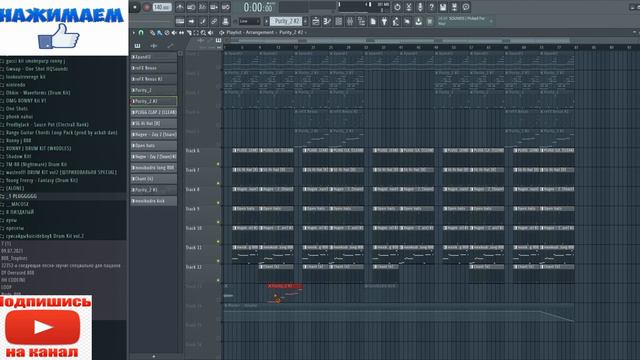Select the playlist Delete tool
This screenshot has height=360, width=640.
[167, 33]
